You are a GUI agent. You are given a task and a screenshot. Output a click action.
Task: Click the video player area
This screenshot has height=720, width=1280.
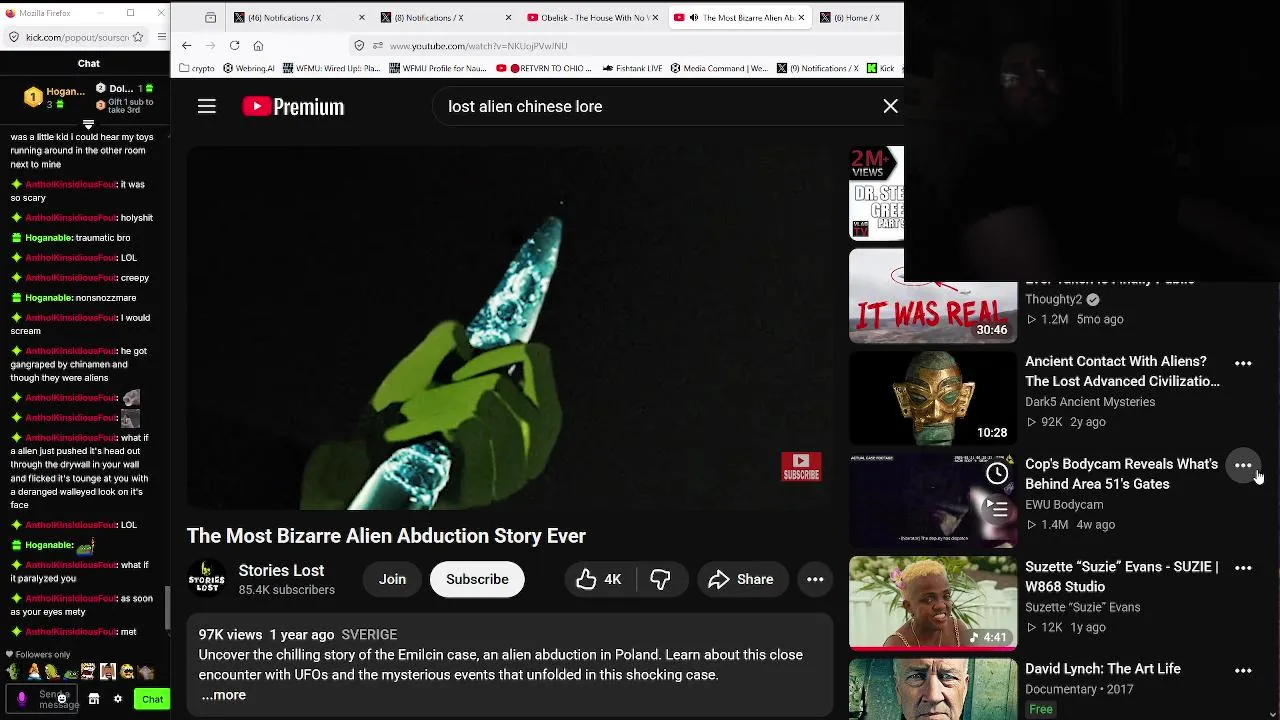click(510, 328)
